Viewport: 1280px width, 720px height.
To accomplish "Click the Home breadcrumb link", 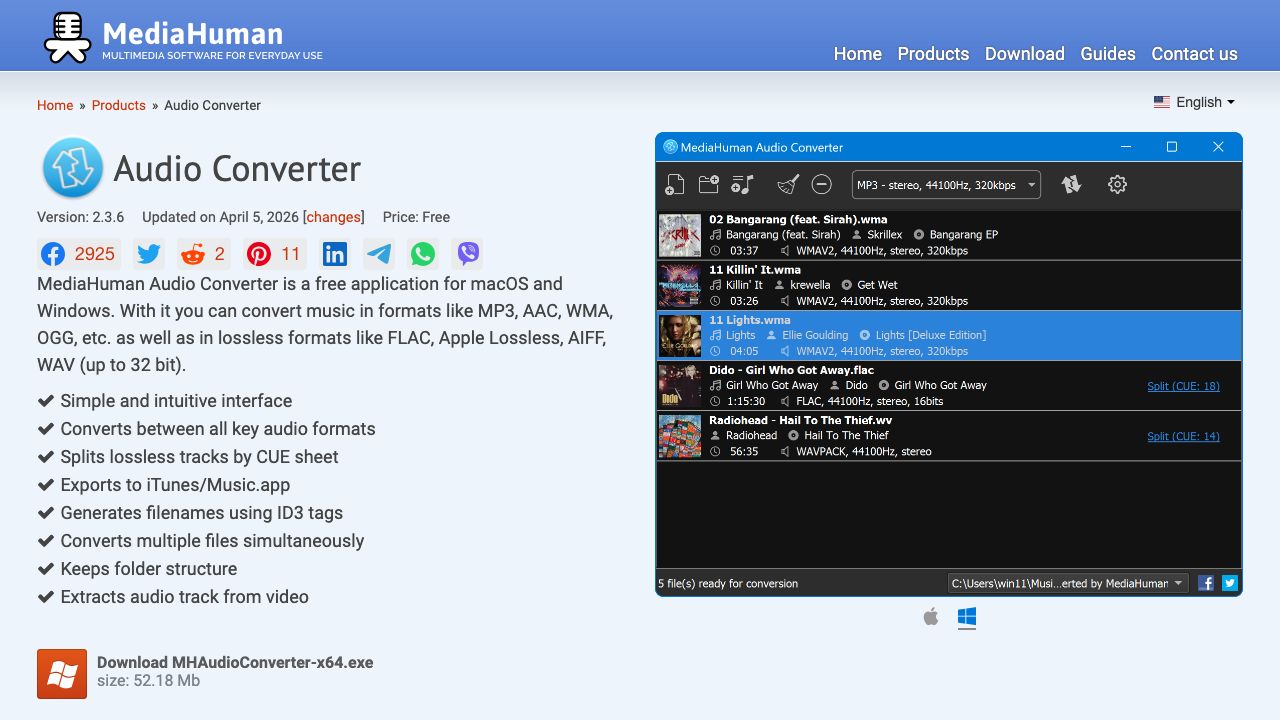I will point(55,105).
